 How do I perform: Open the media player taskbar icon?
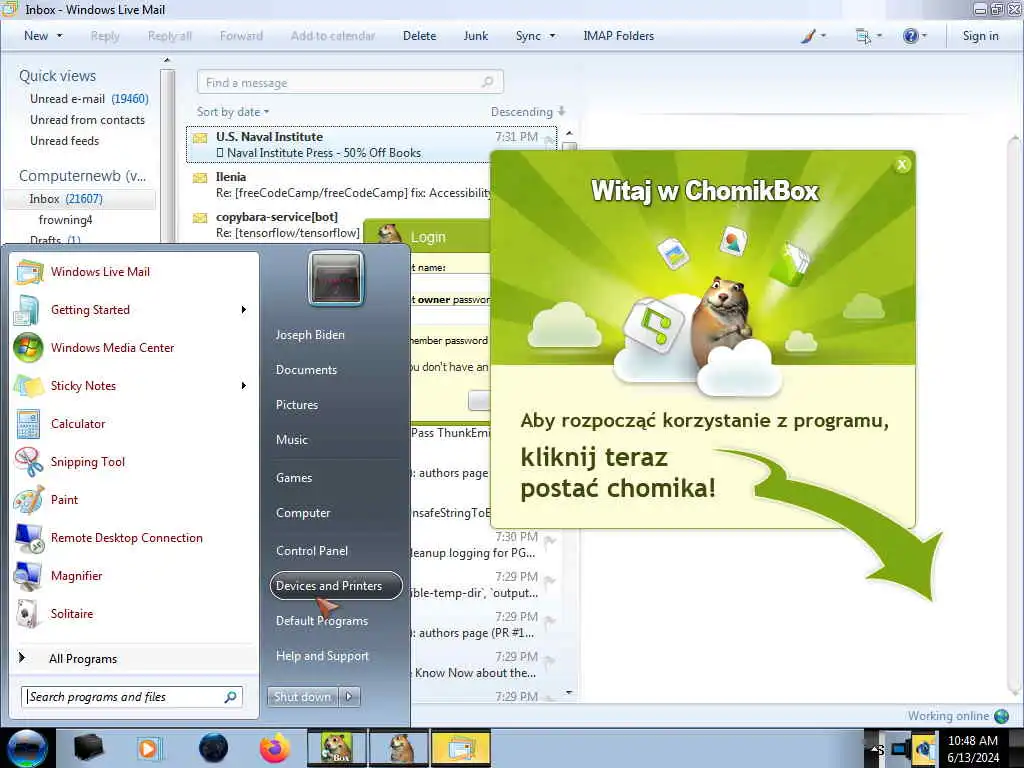point(149,748)
